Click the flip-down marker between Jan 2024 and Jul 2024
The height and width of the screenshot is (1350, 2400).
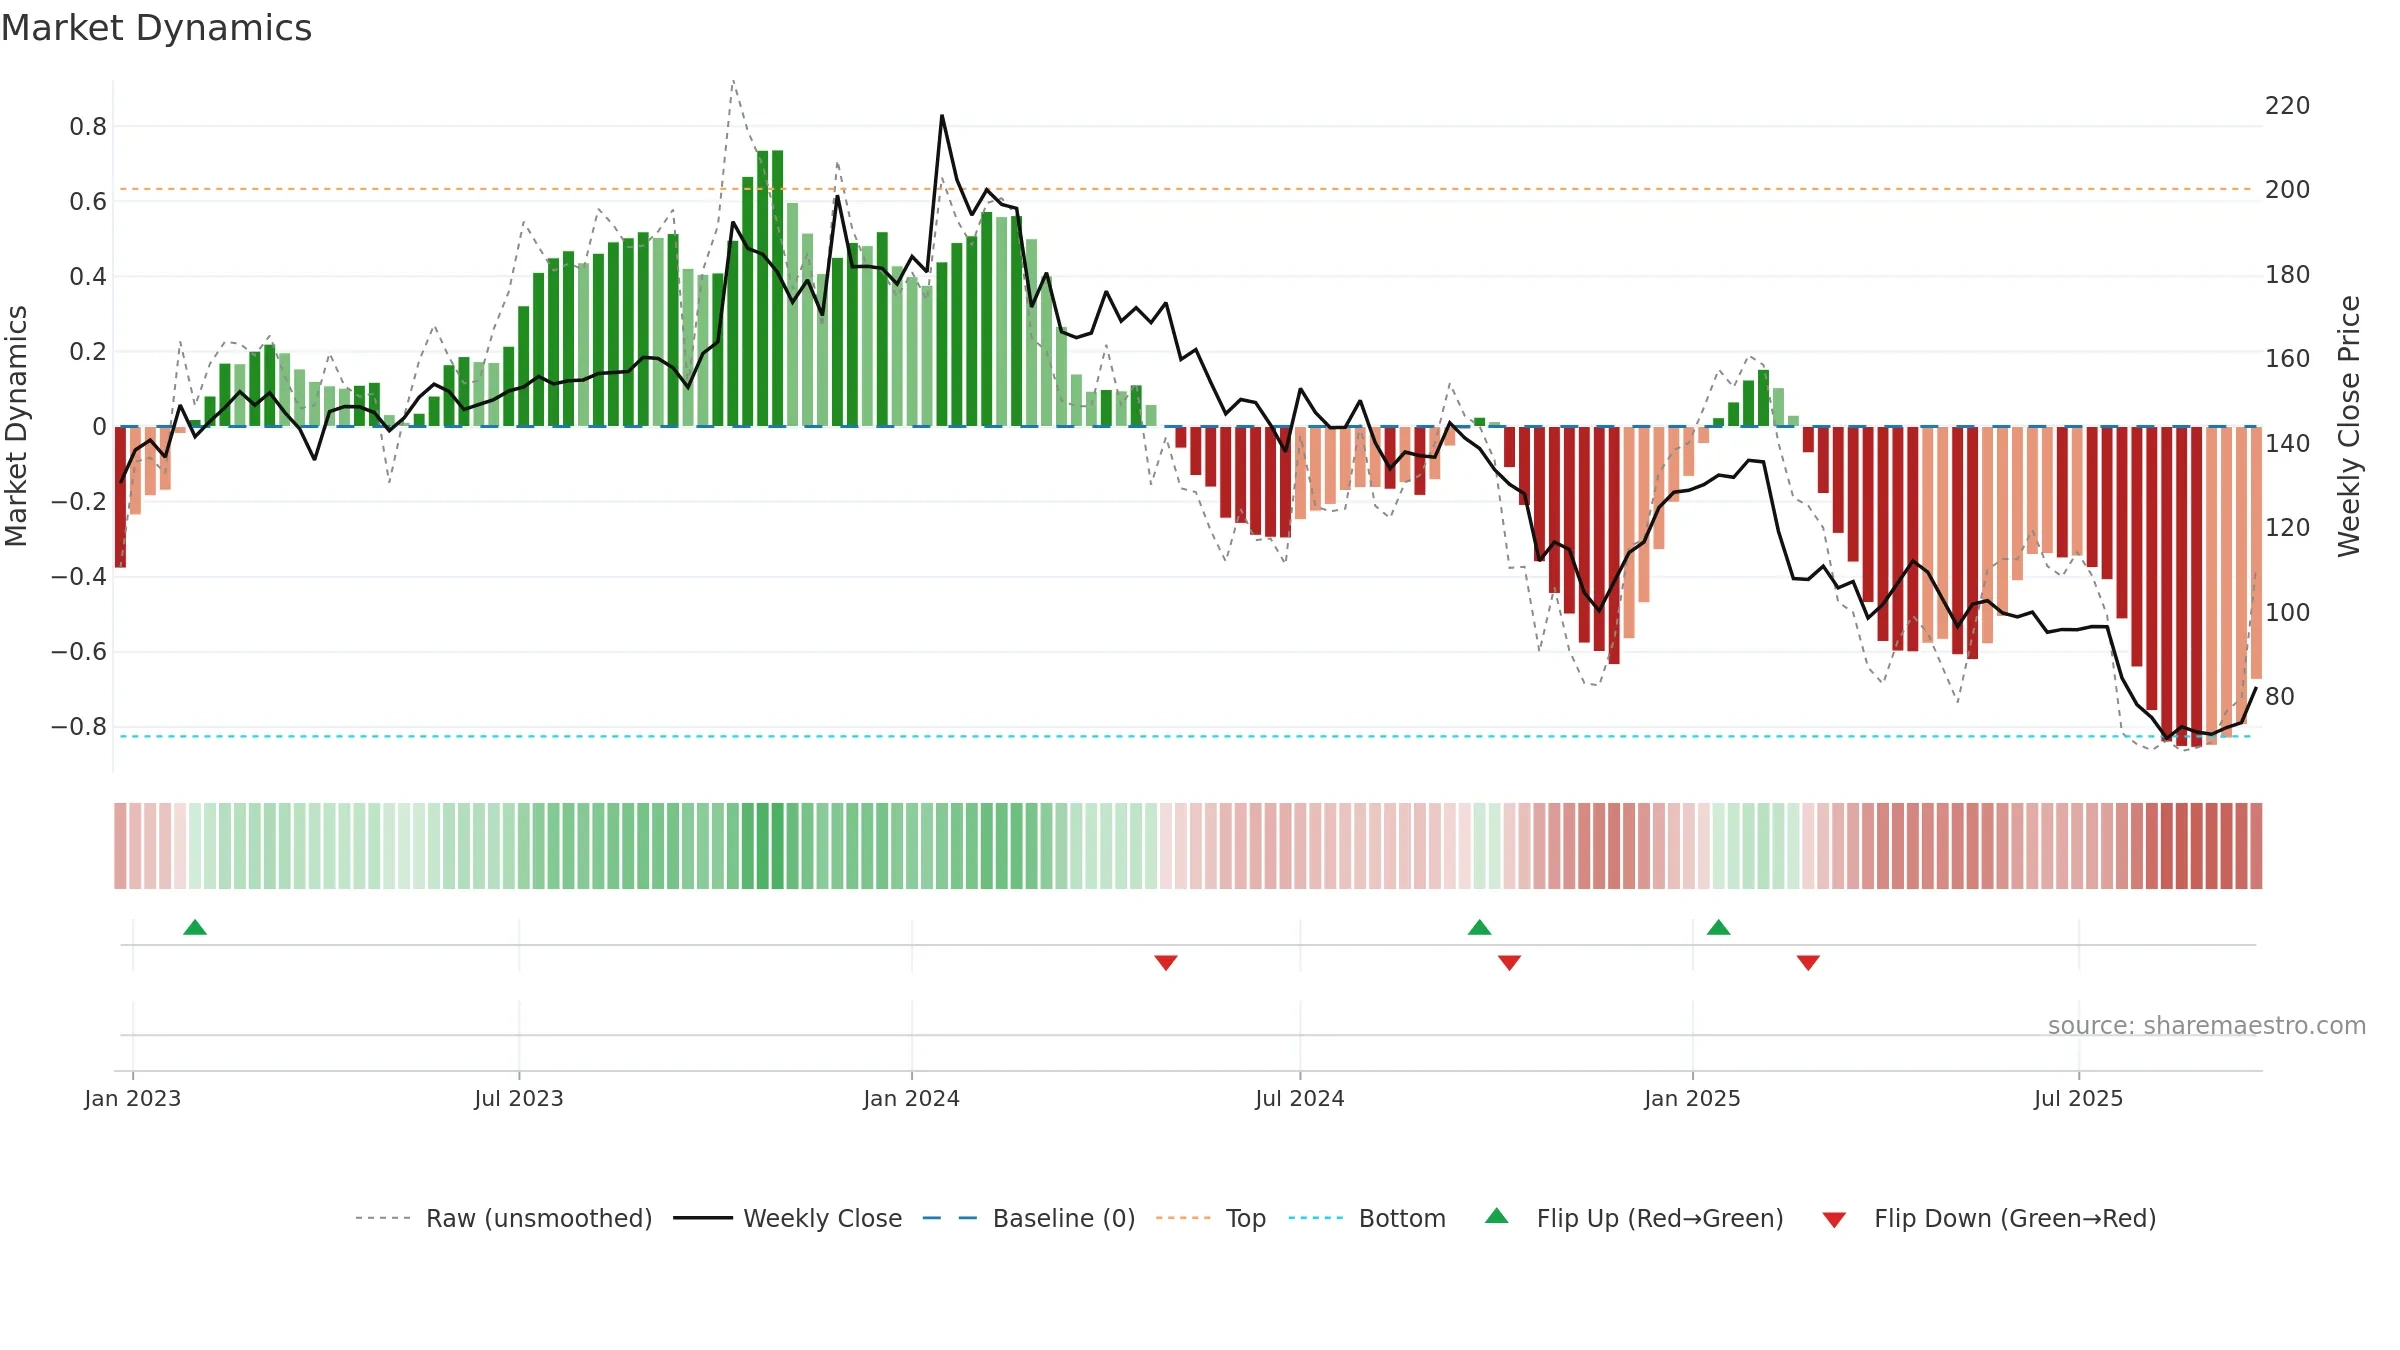(1166, 962)
